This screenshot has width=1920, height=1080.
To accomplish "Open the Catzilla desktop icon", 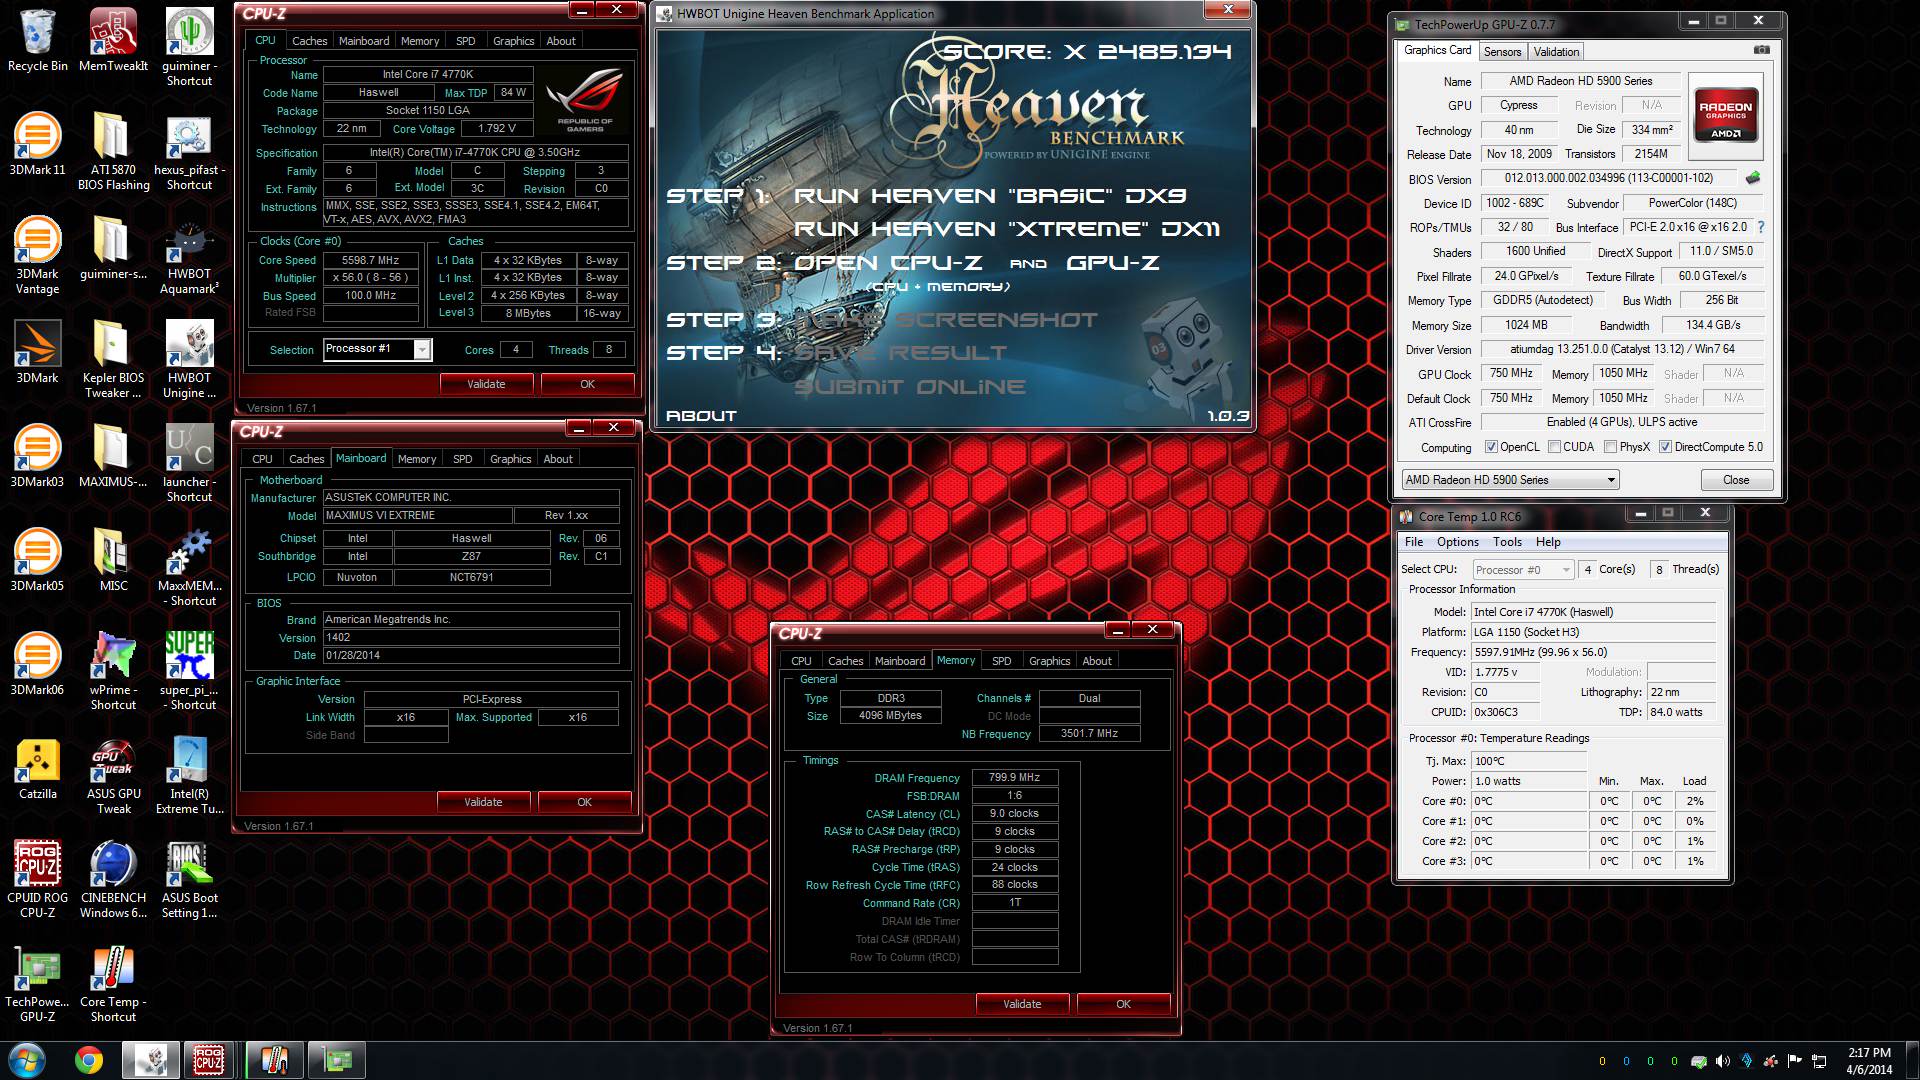I will 37,768.
